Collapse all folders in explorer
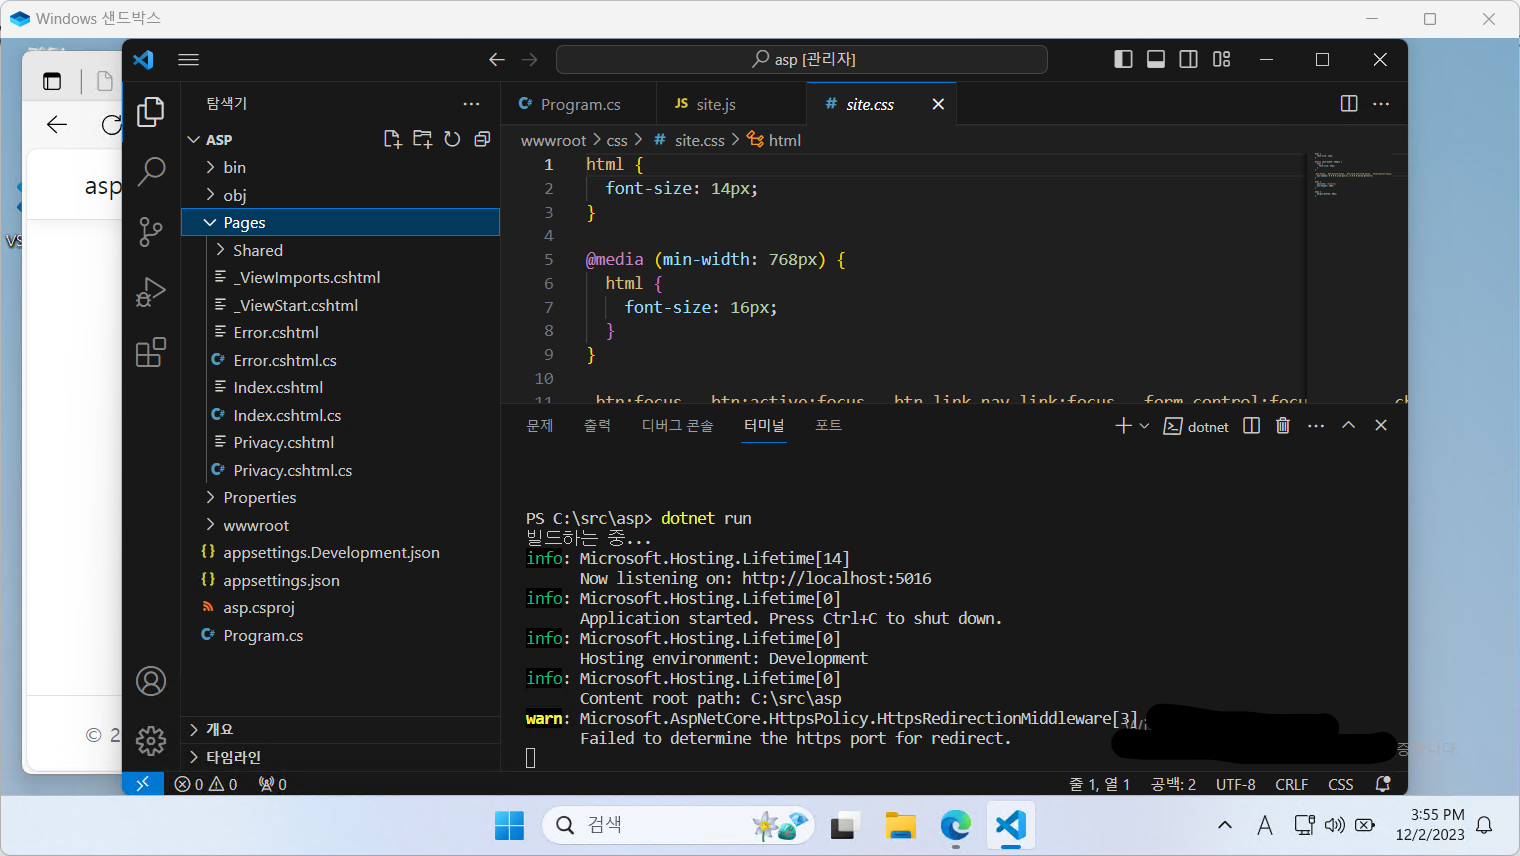The width and height of the screenshot is (1520, 856). (482, 139)
